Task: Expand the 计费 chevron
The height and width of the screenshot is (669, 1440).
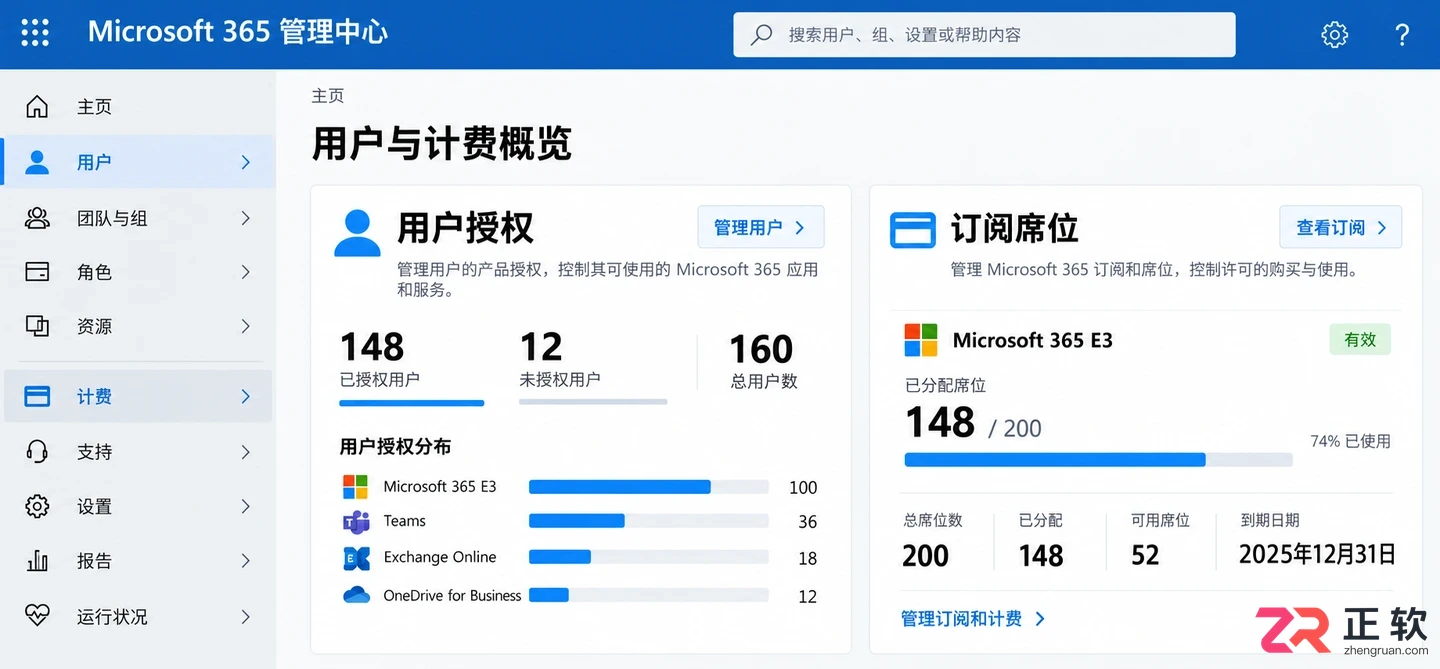Action: coord(246,397)
